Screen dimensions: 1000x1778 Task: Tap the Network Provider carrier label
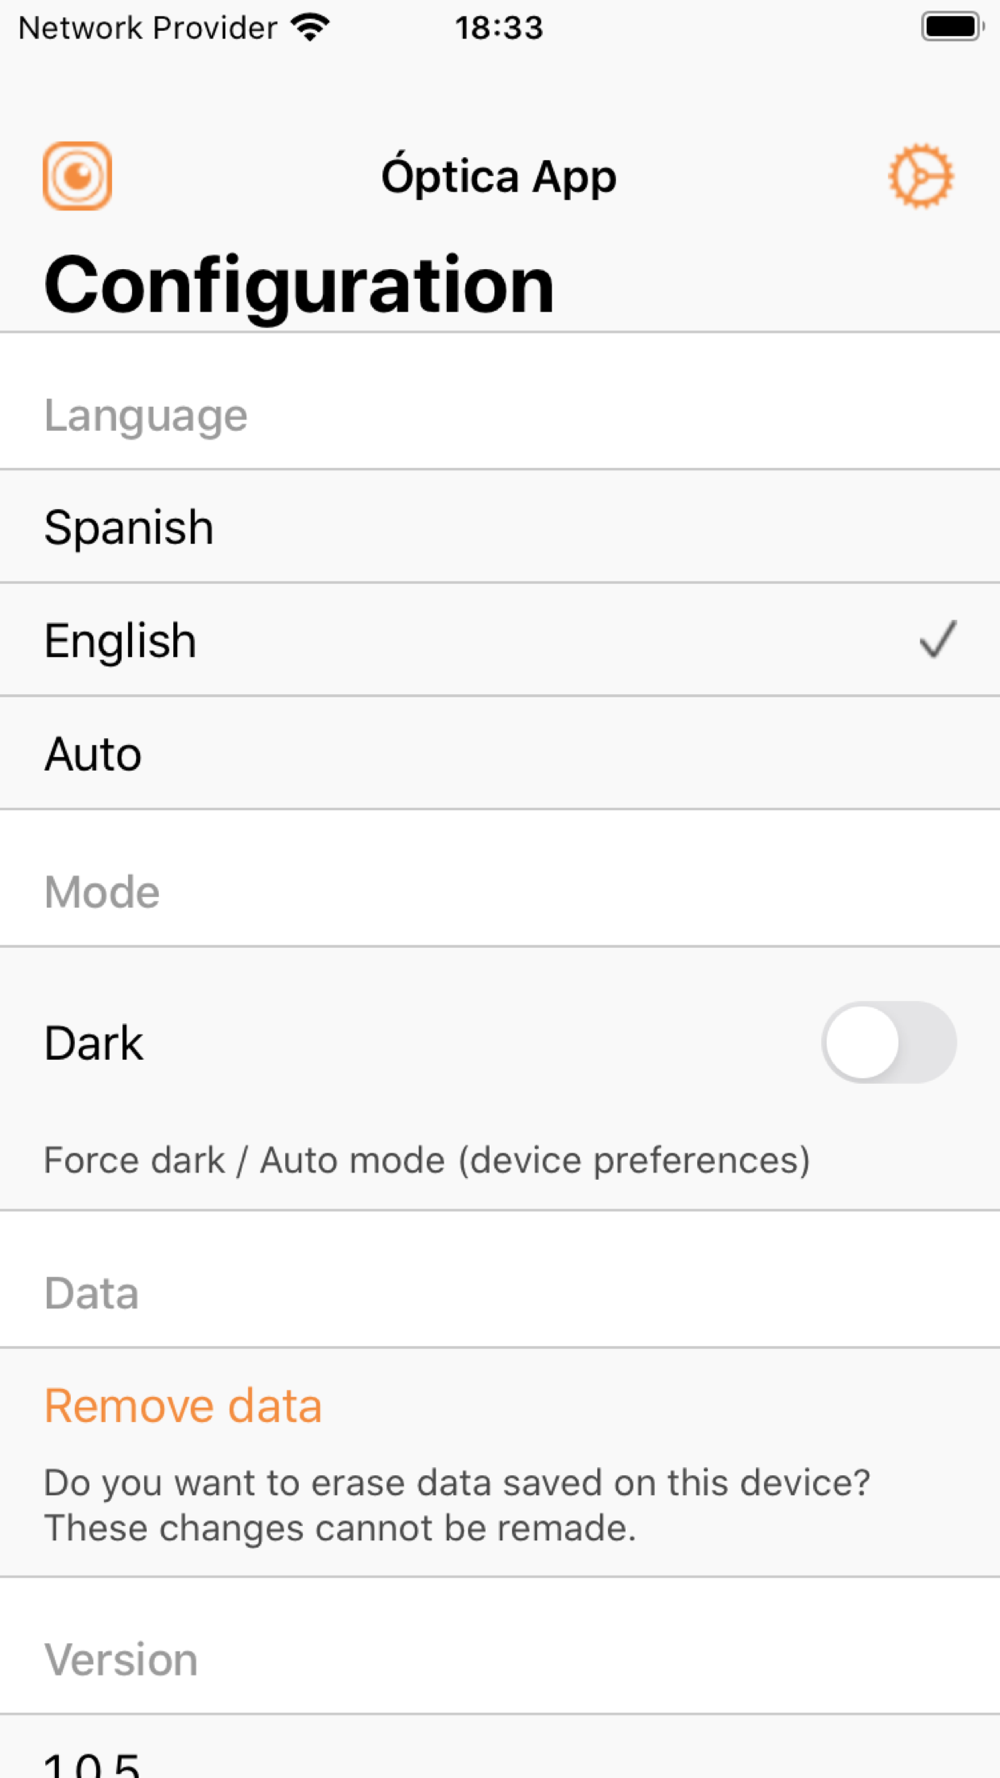tap(148, 27)
